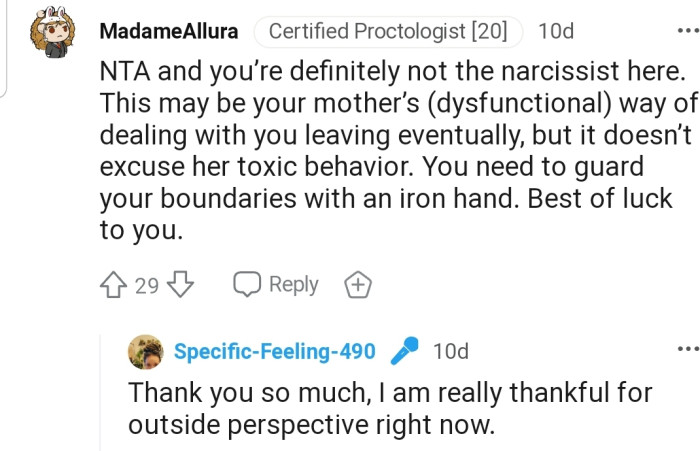Click the Reply text under MadameAllura's comment
The width and height of the screenshot is (700, 451).
(x=293, y=286)
